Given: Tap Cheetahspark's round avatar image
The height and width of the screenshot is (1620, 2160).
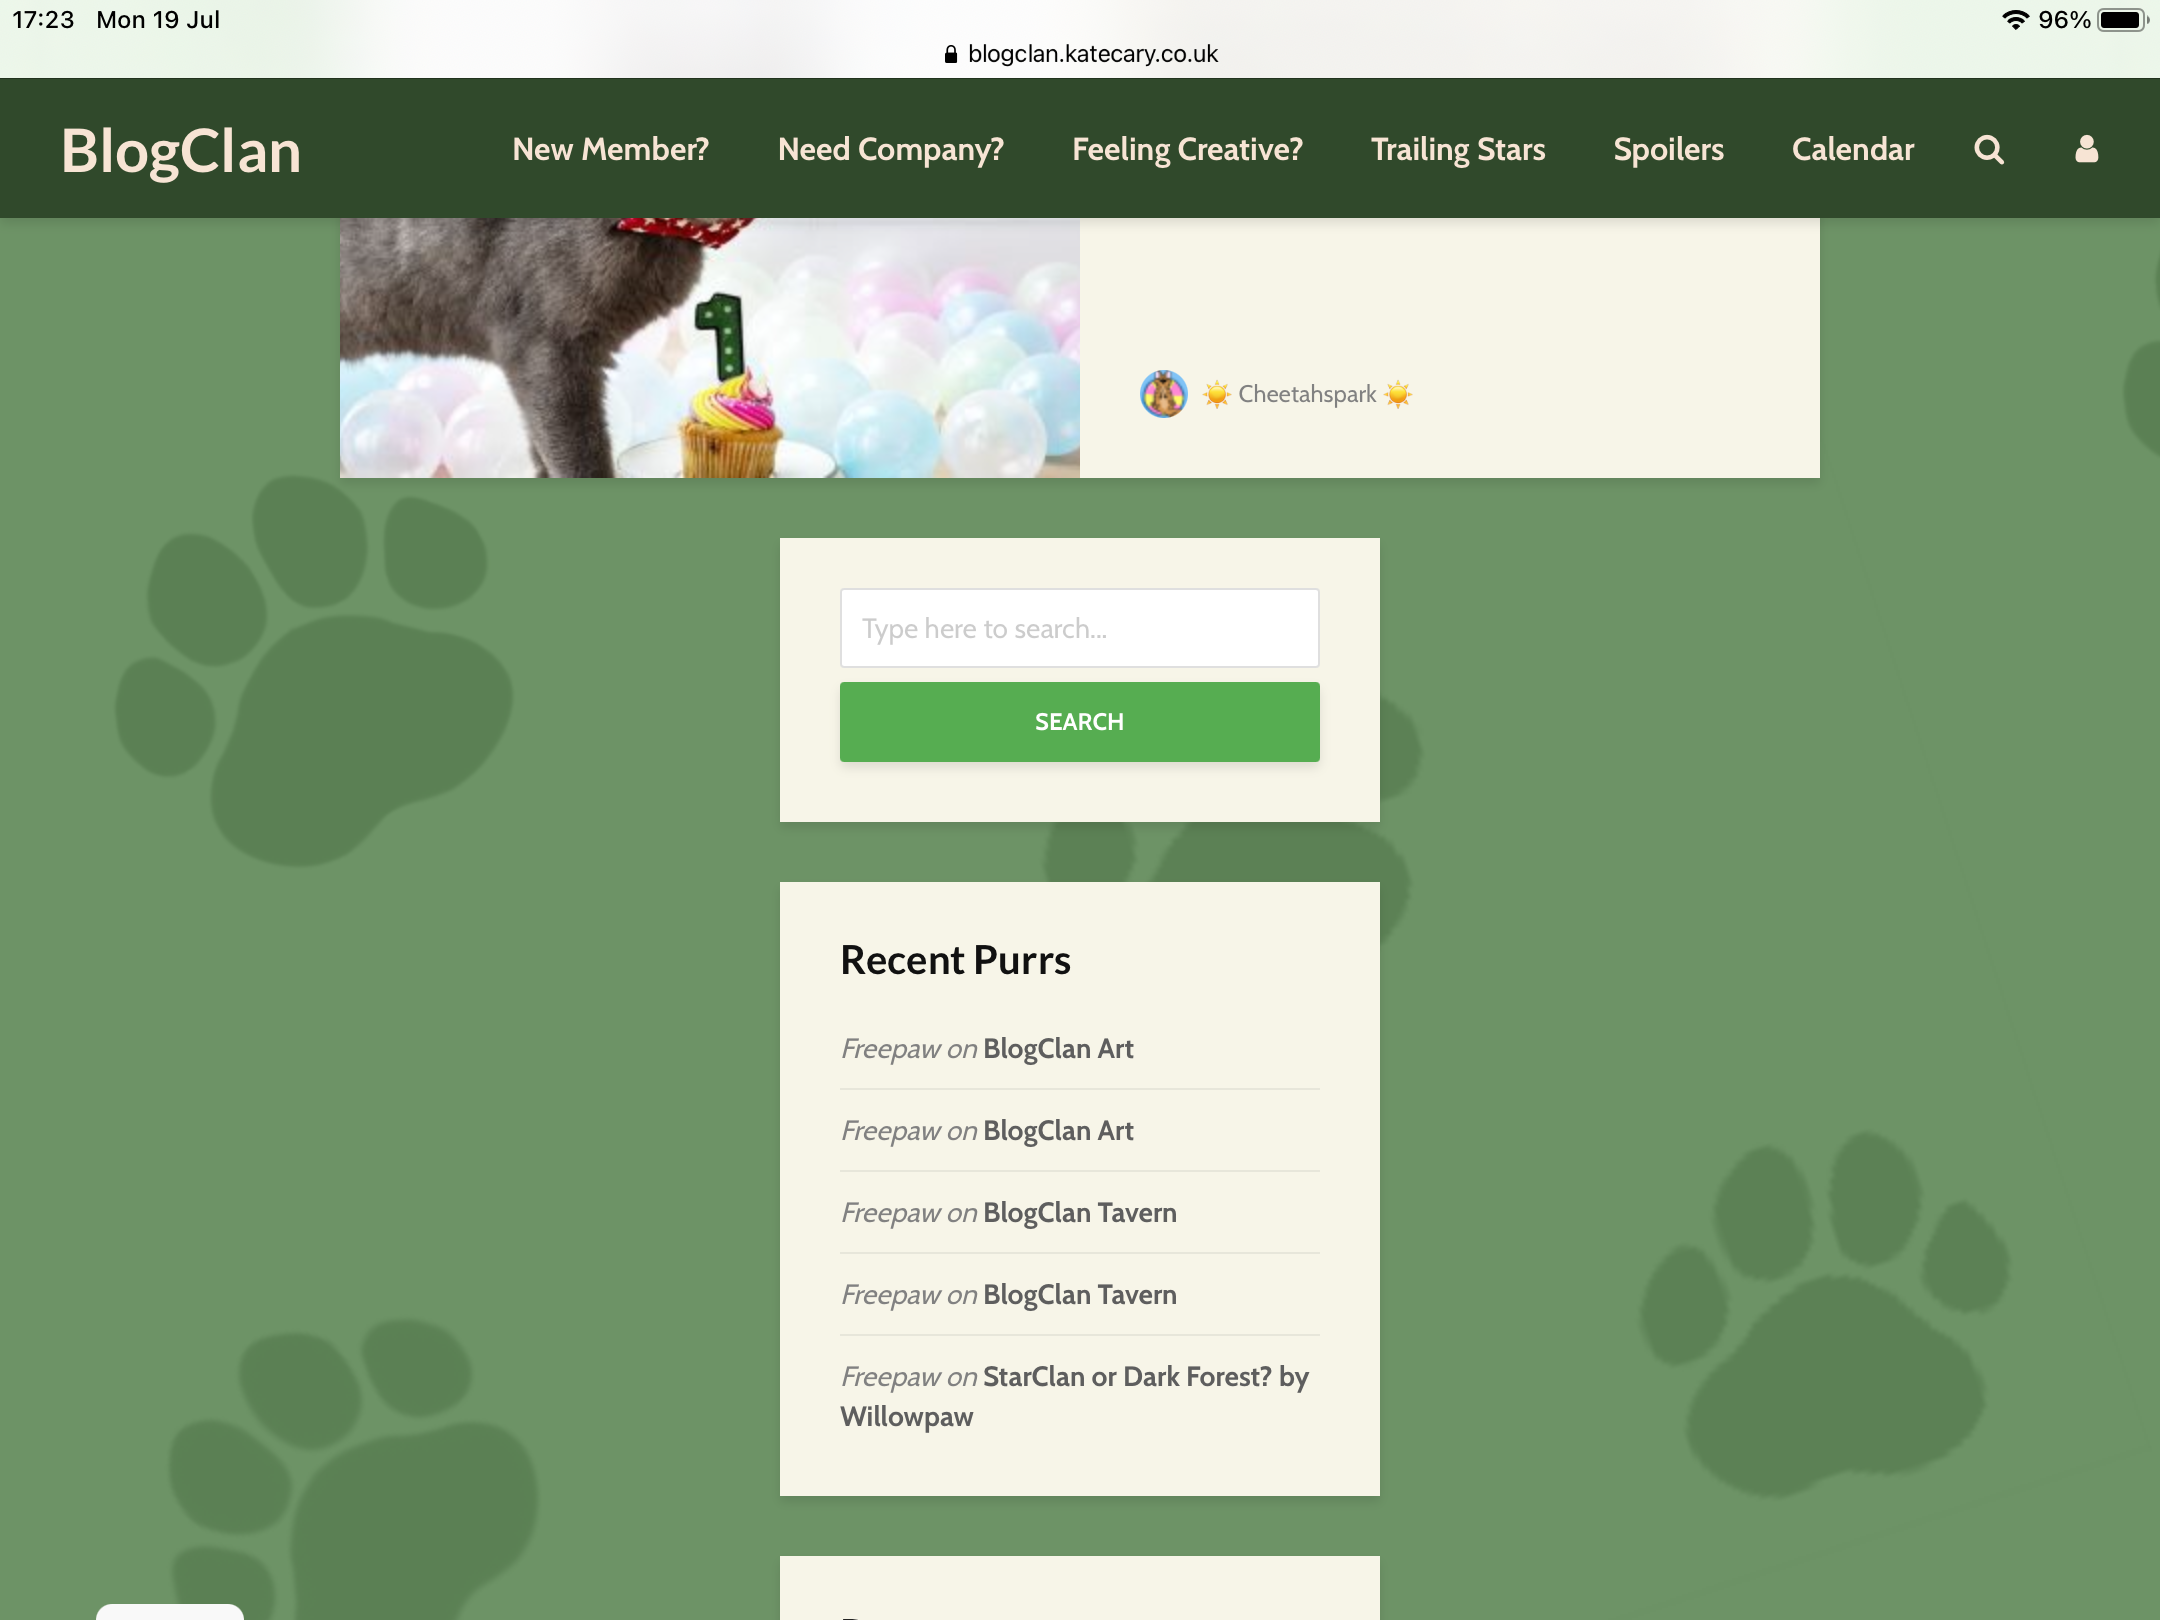Looking at the screenshot, I should 1163,394.
